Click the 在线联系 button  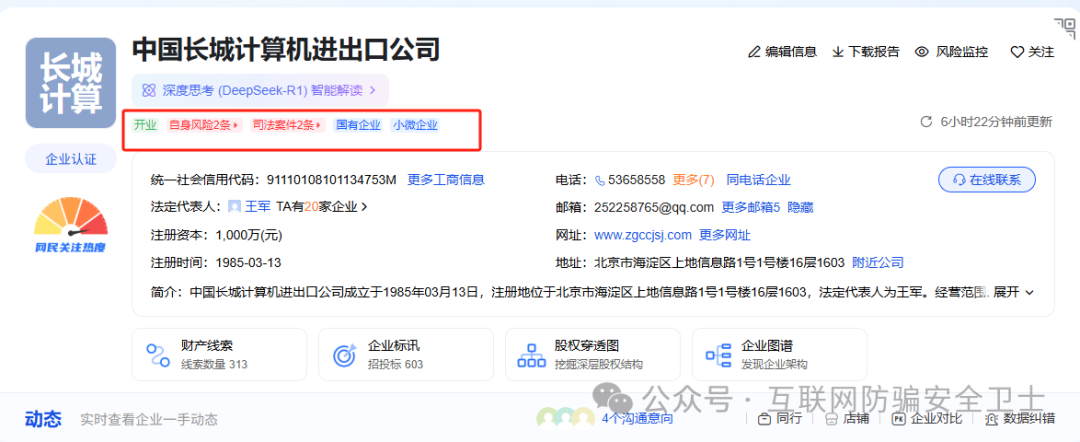coord(987,180)
